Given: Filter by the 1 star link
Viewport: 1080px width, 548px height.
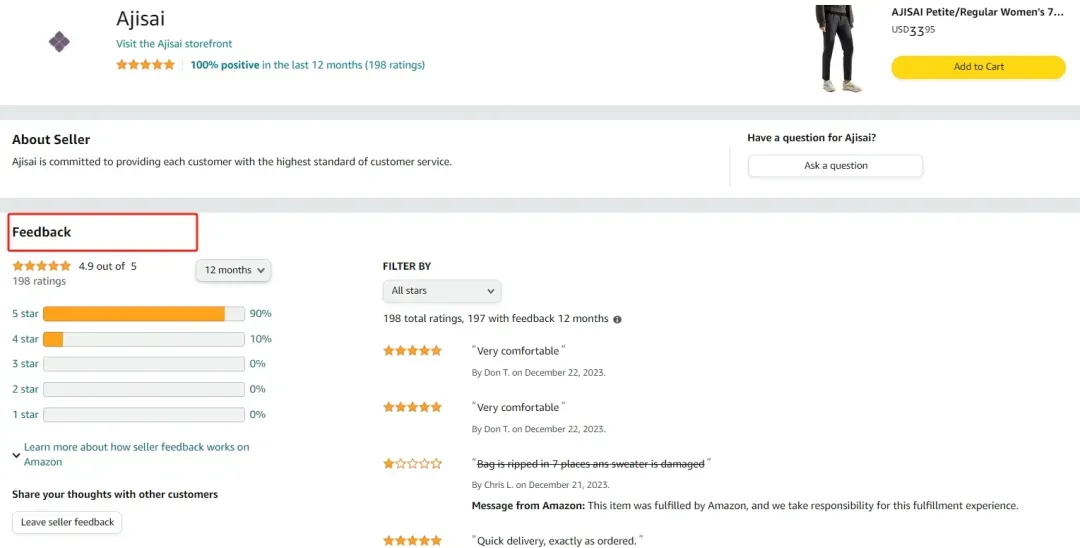Looking at the screenshot, I should pyautogui.click(x=25, y=415).
